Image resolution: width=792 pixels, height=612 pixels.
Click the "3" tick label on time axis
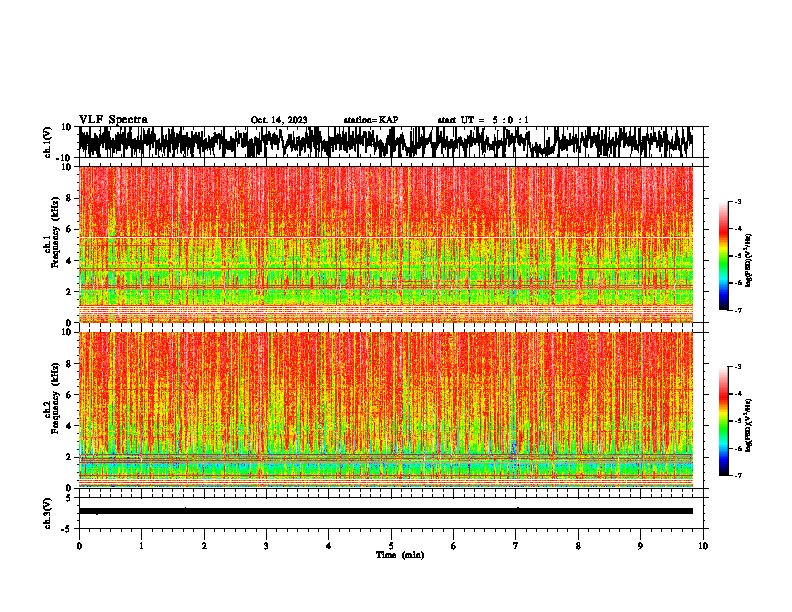(266, 546)
